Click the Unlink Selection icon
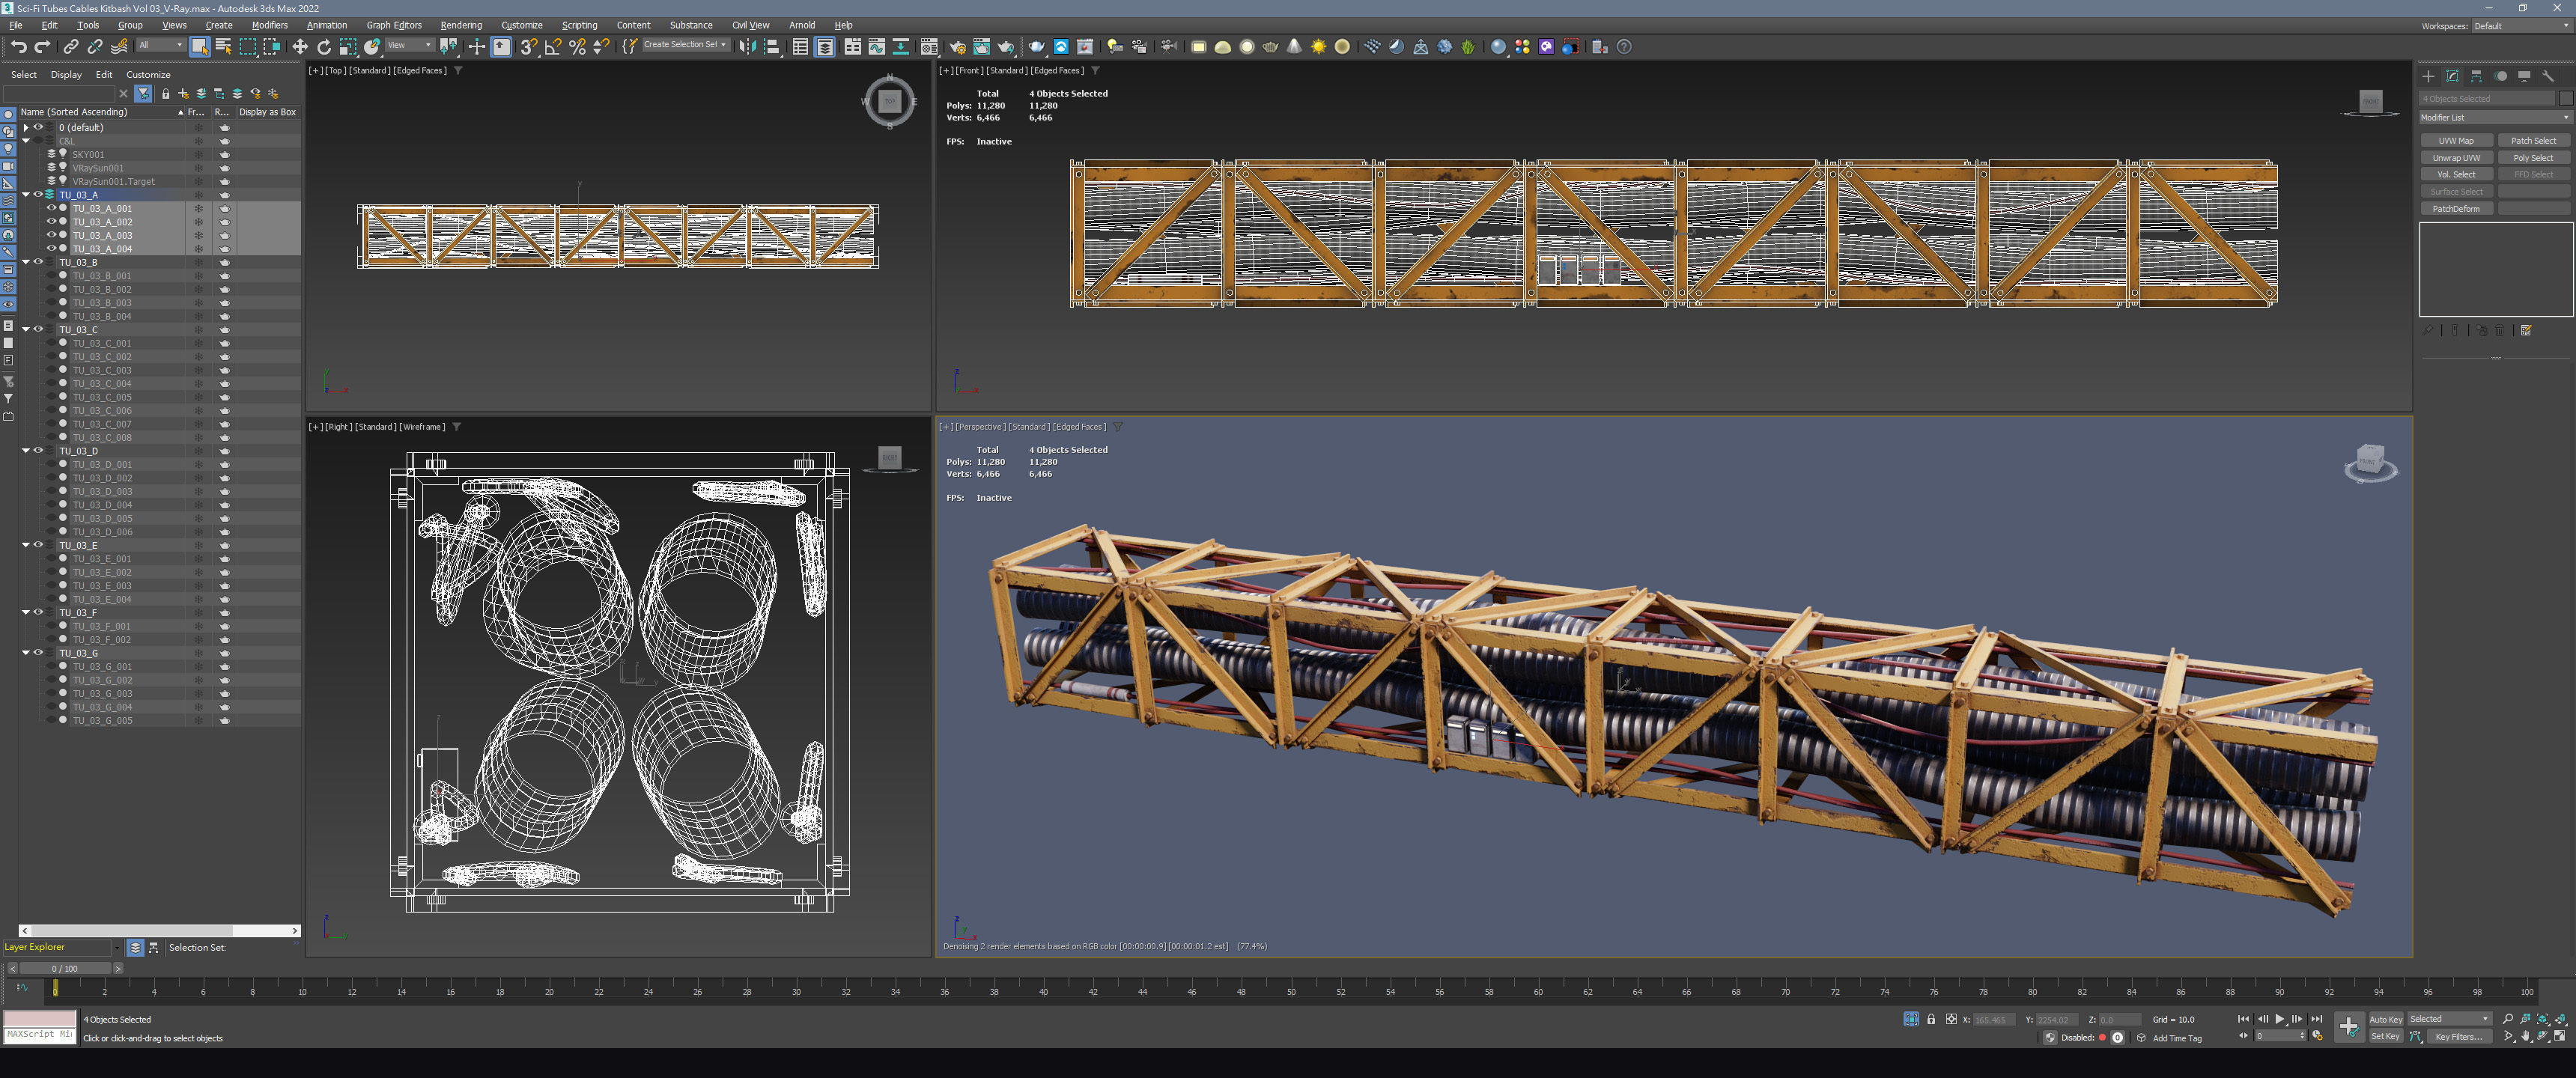The image size is (2576, 1078). coord(95,47)
